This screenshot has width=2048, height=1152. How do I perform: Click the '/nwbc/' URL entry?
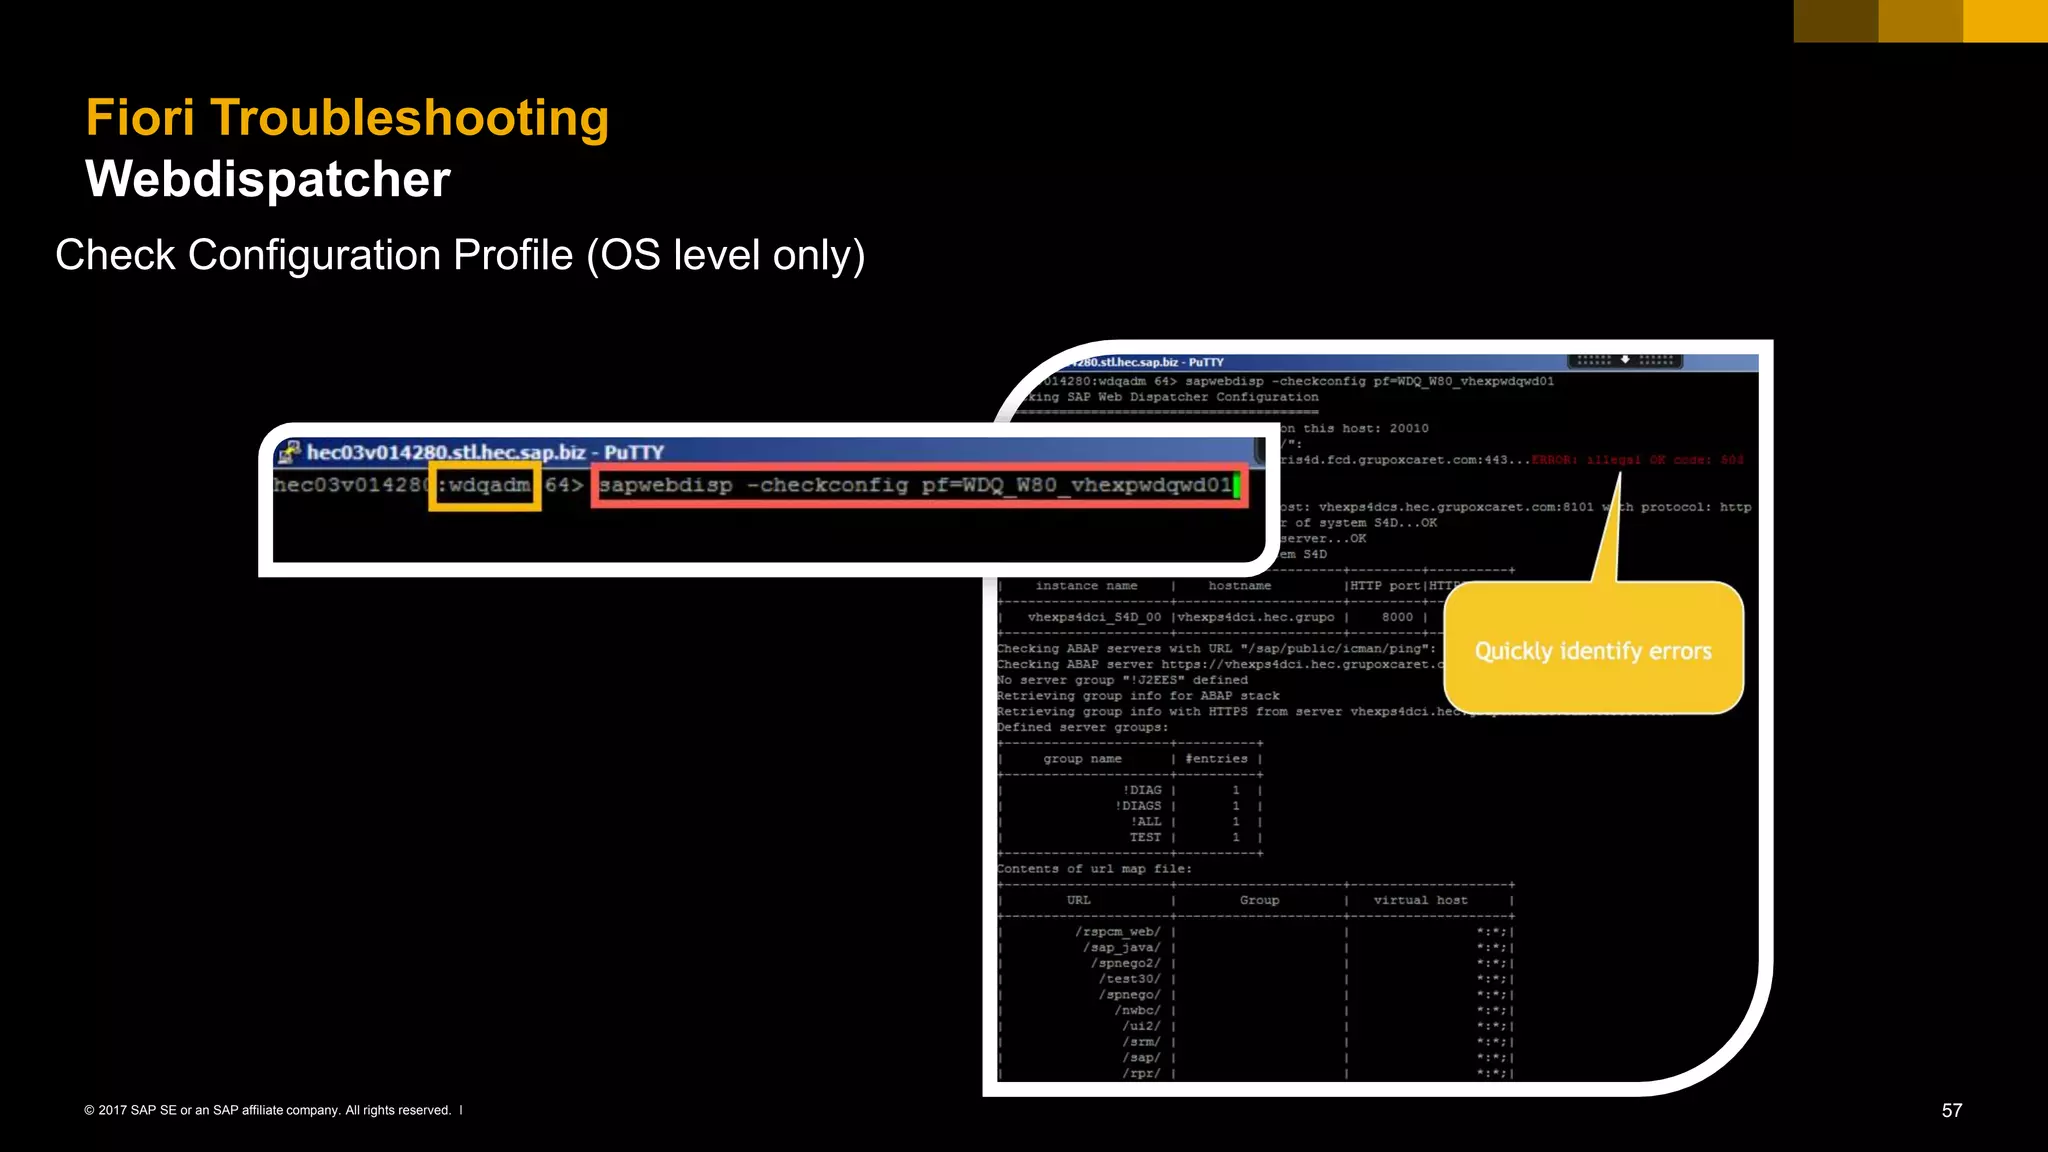pos(1138,1011)
